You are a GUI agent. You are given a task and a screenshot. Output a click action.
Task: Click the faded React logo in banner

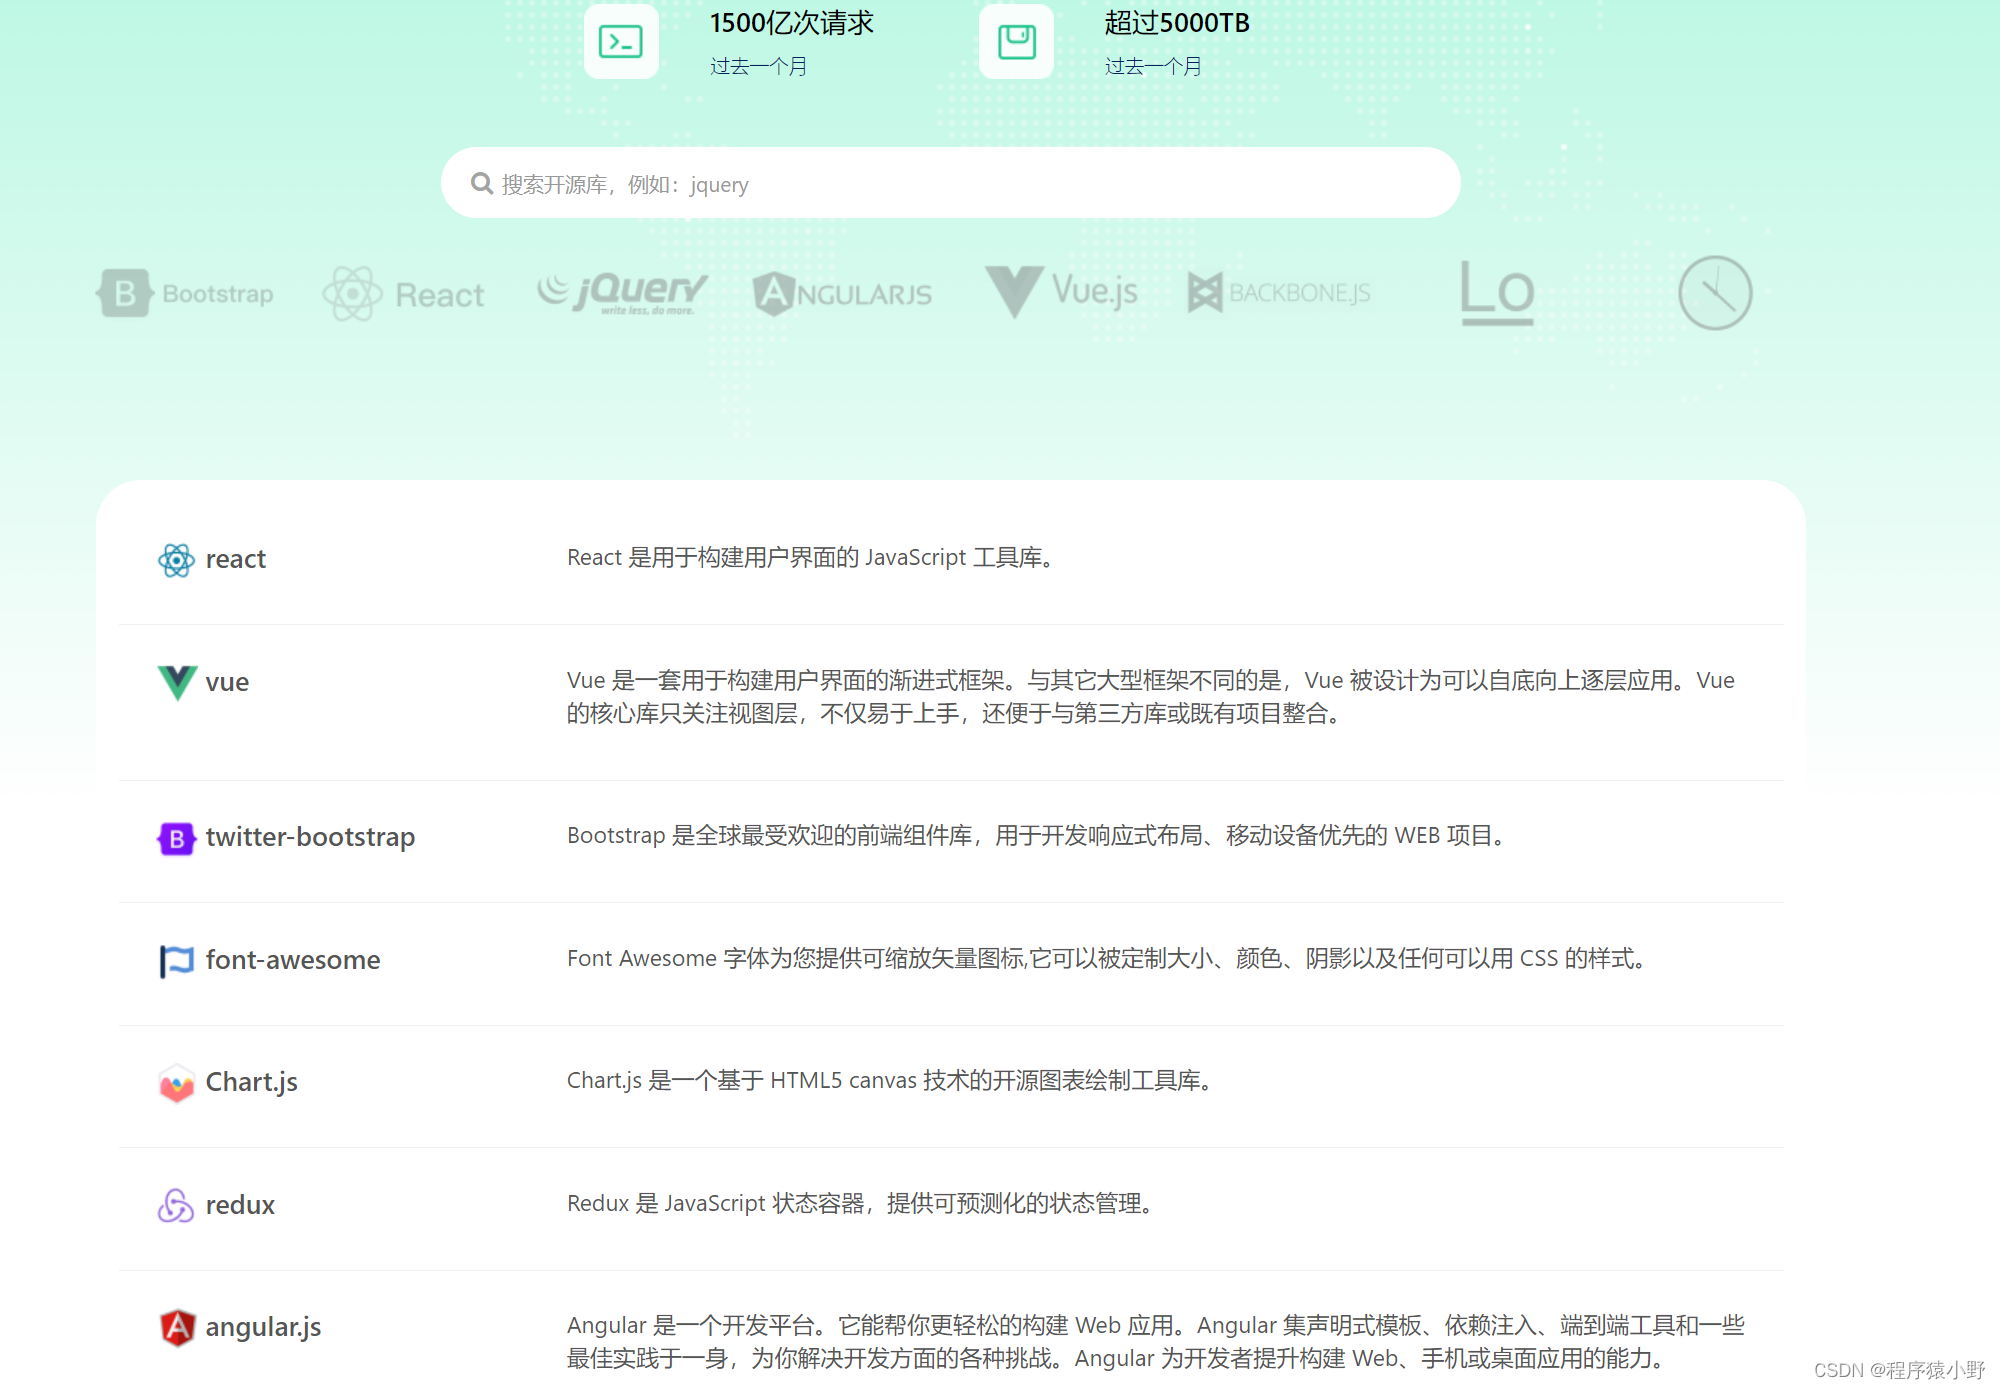[403, 294]
